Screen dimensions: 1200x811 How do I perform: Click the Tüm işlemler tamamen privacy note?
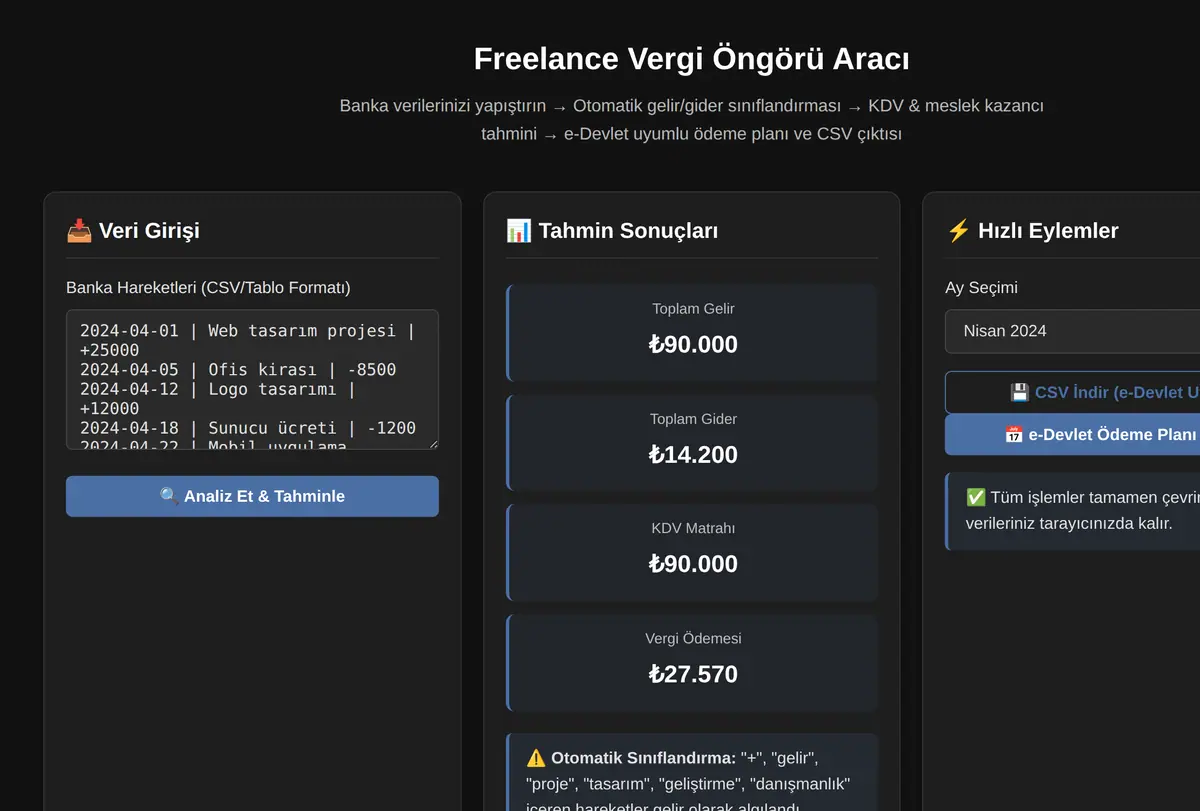point(1072,511)
